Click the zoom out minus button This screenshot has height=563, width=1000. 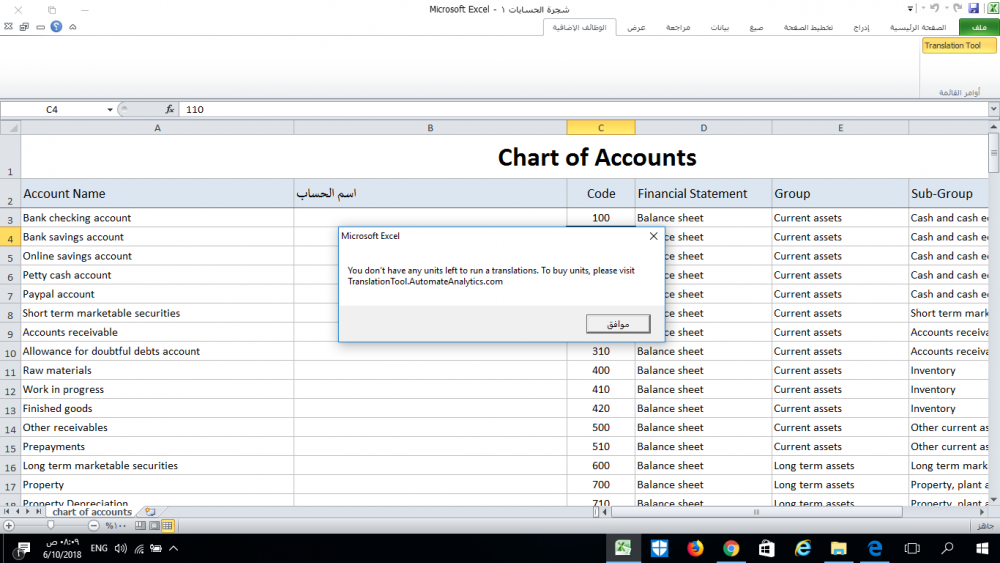pyautogui.click(x=94, y=526)
